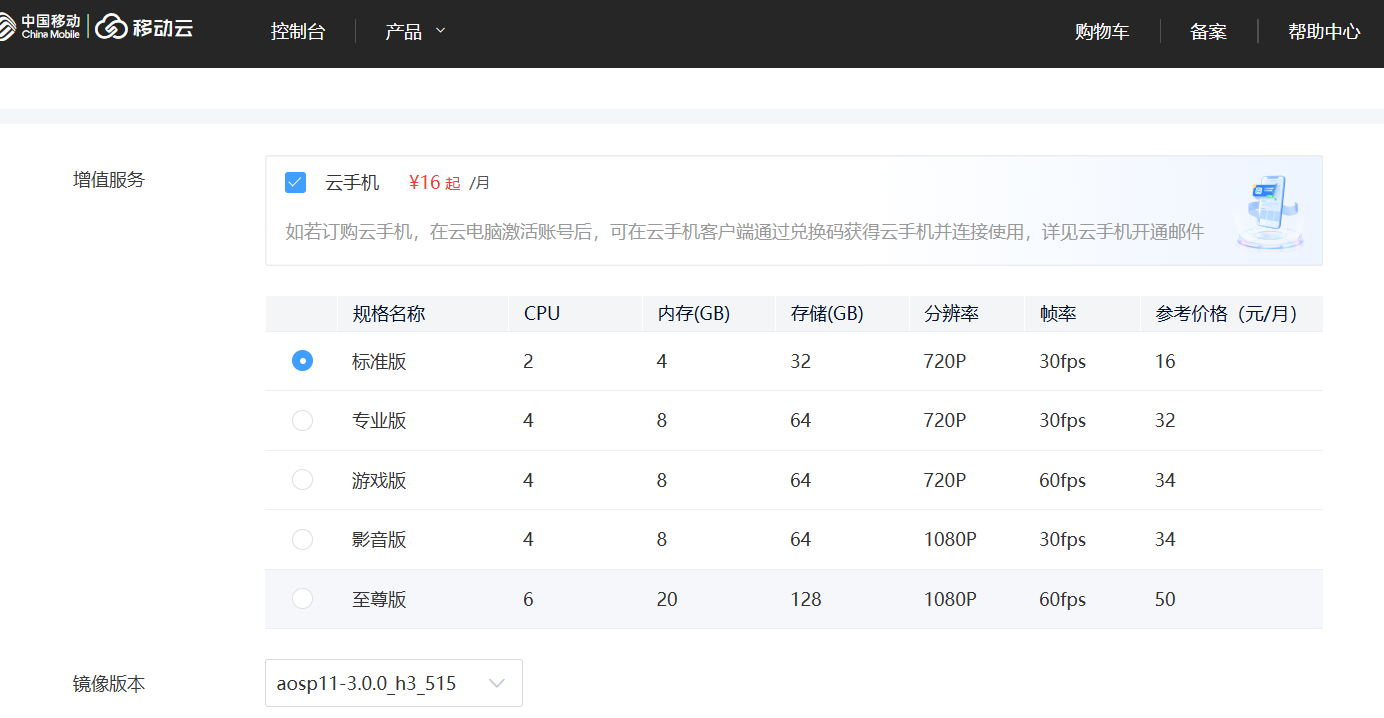Image resolution: width=1384 pixels, height=718 pixels.
Task: Click the cloud phone illustration thumbnail
Action: [1268, 211]
